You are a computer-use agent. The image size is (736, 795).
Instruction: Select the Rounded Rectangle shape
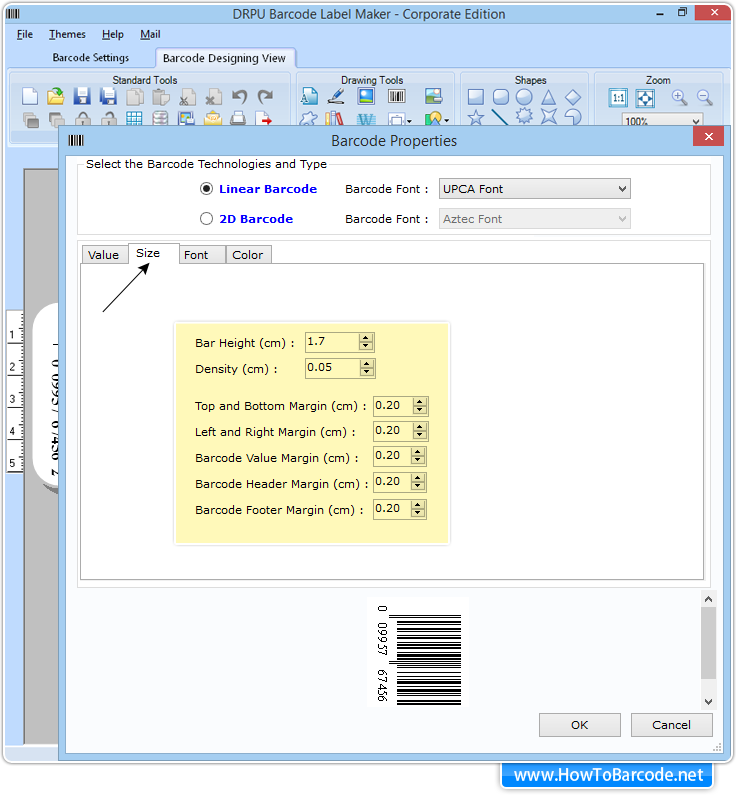point(500,96)
